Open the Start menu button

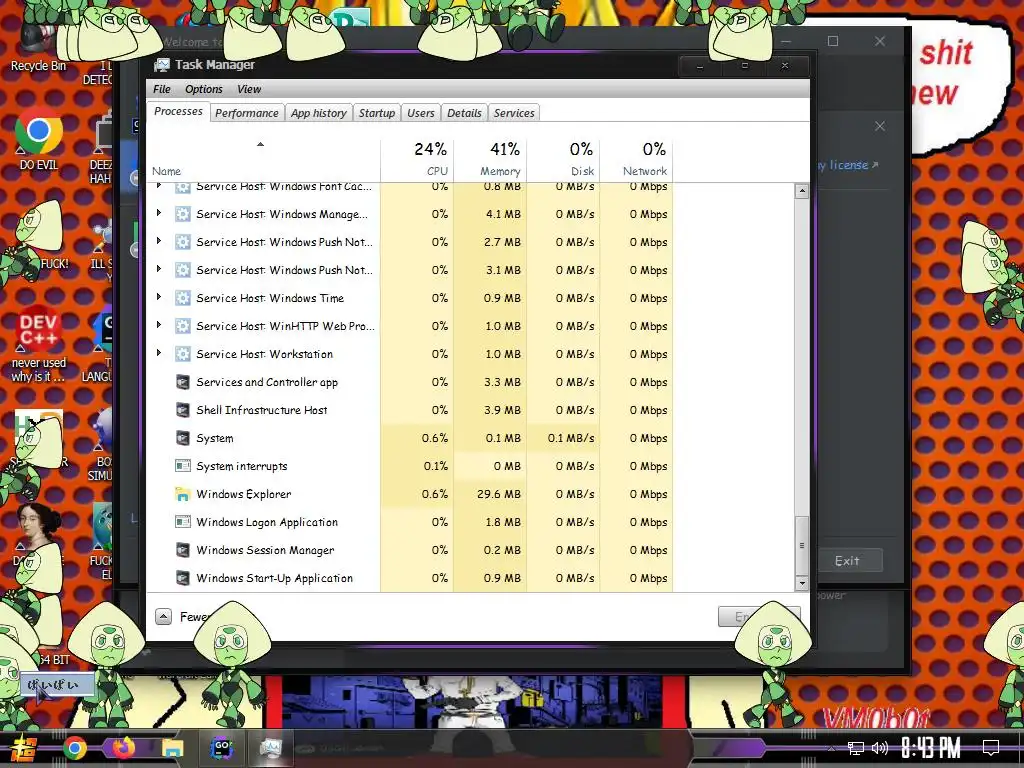[x=24, y=748]
